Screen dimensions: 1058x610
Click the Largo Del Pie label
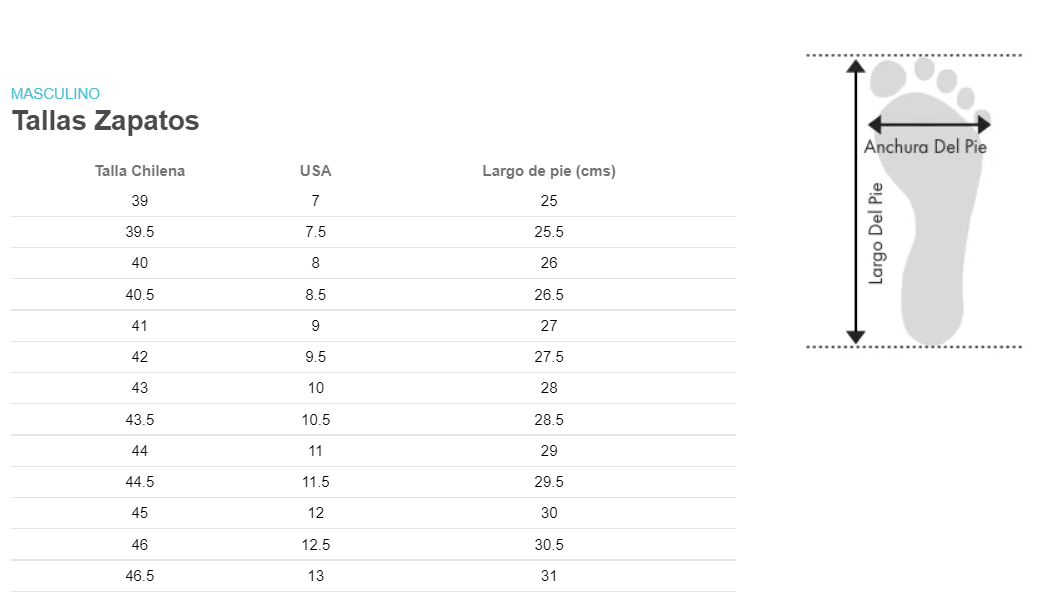(x=876, y=233)
